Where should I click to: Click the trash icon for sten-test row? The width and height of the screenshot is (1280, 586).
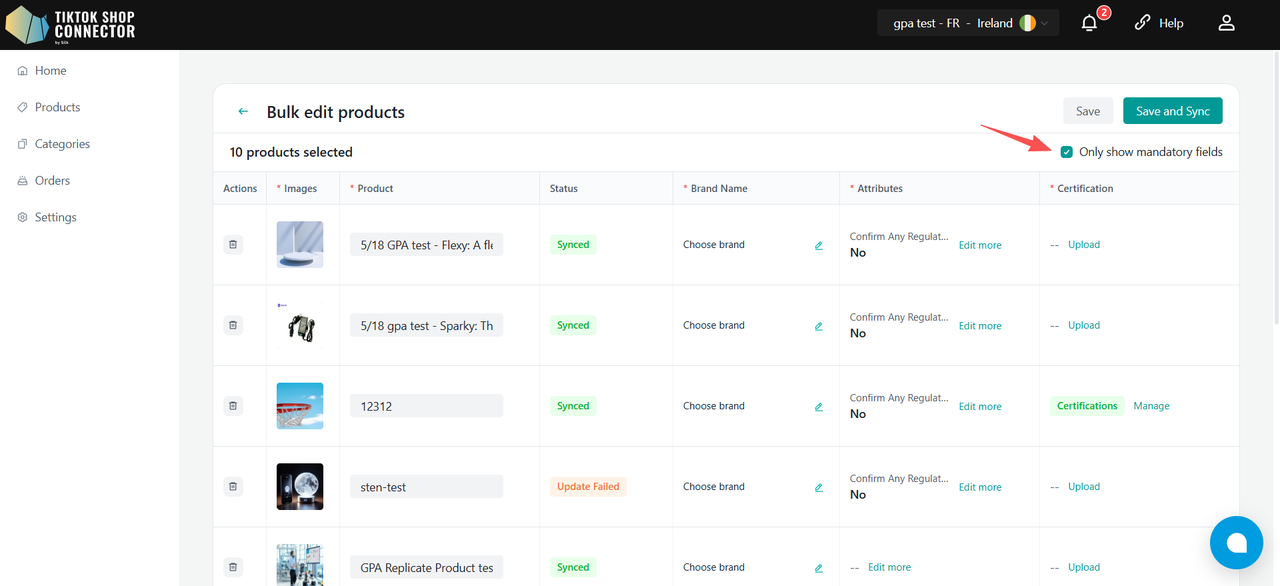click(x=233, y=487)
